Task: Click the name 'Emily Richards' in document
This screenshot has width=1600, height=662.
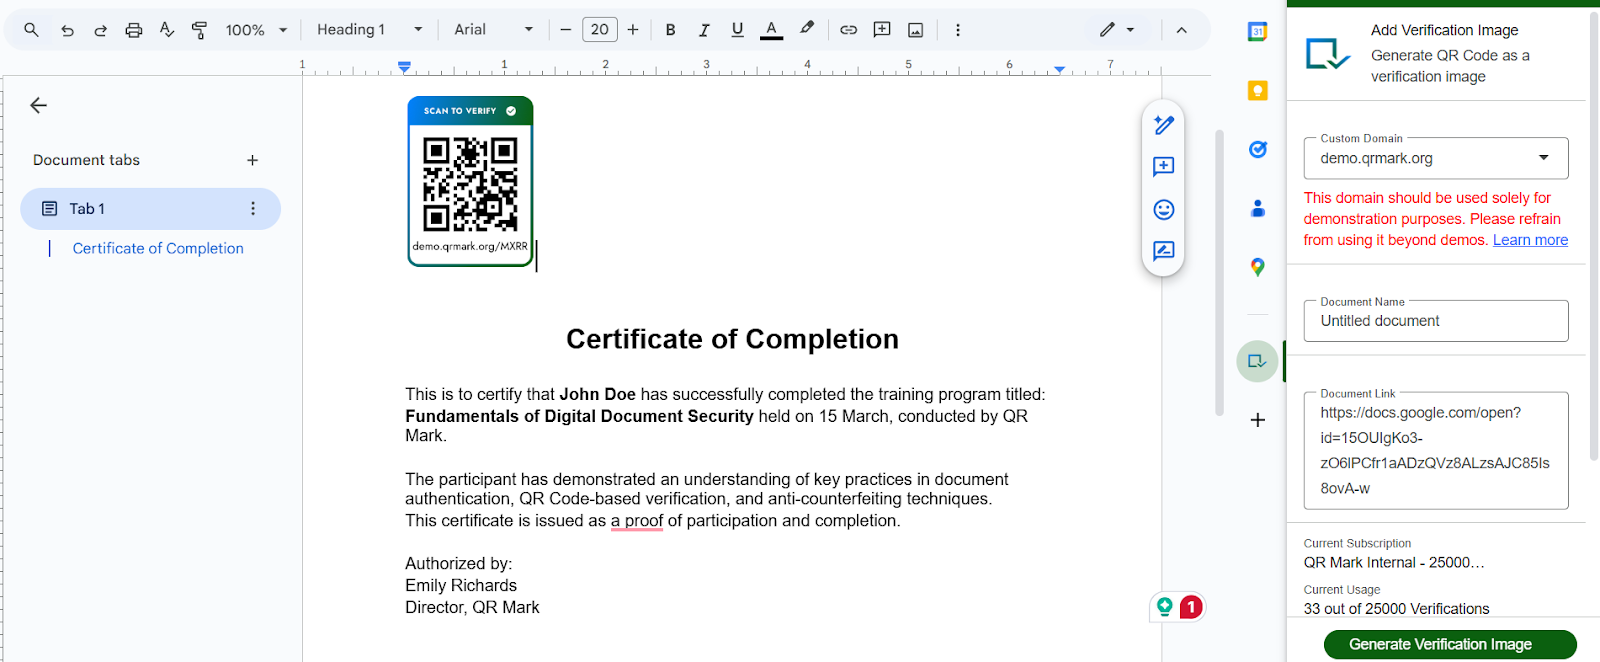Action: (461, 586)
